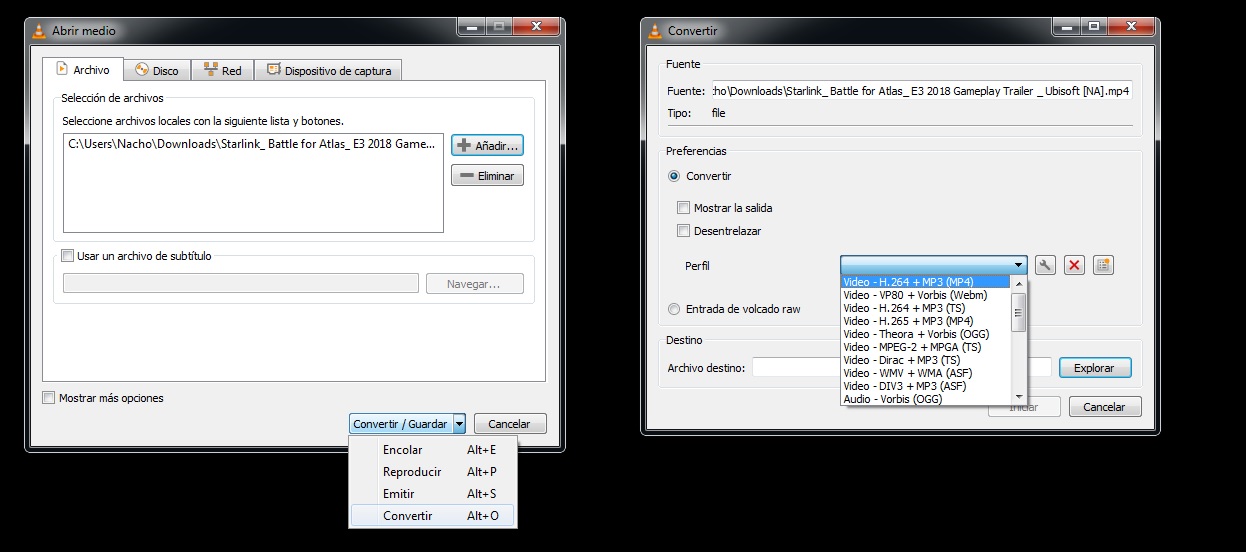
Task: Check the Desentrelazar option
Action: (684, 231)
